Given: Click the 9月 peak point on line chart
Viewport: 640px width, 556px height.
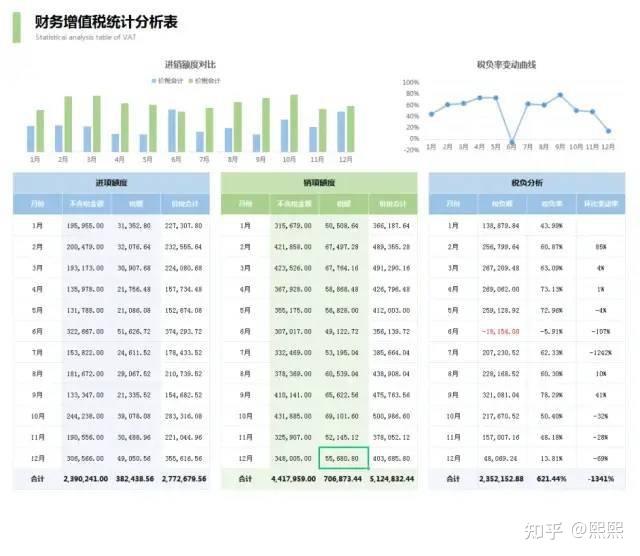Looking at the screenshot, I should click(x=560, y=95).
